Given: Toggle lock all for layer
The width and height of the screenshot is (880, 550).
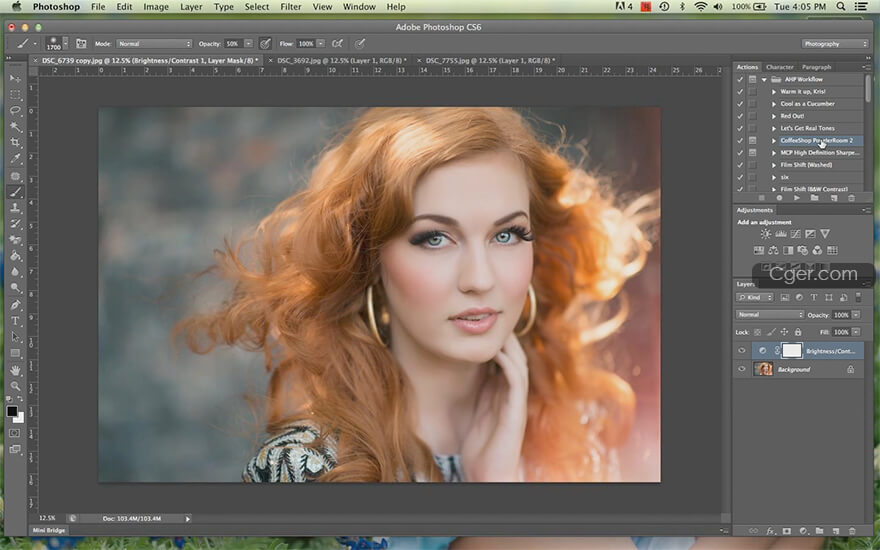Looking at the screenshot, I should 798,332.
